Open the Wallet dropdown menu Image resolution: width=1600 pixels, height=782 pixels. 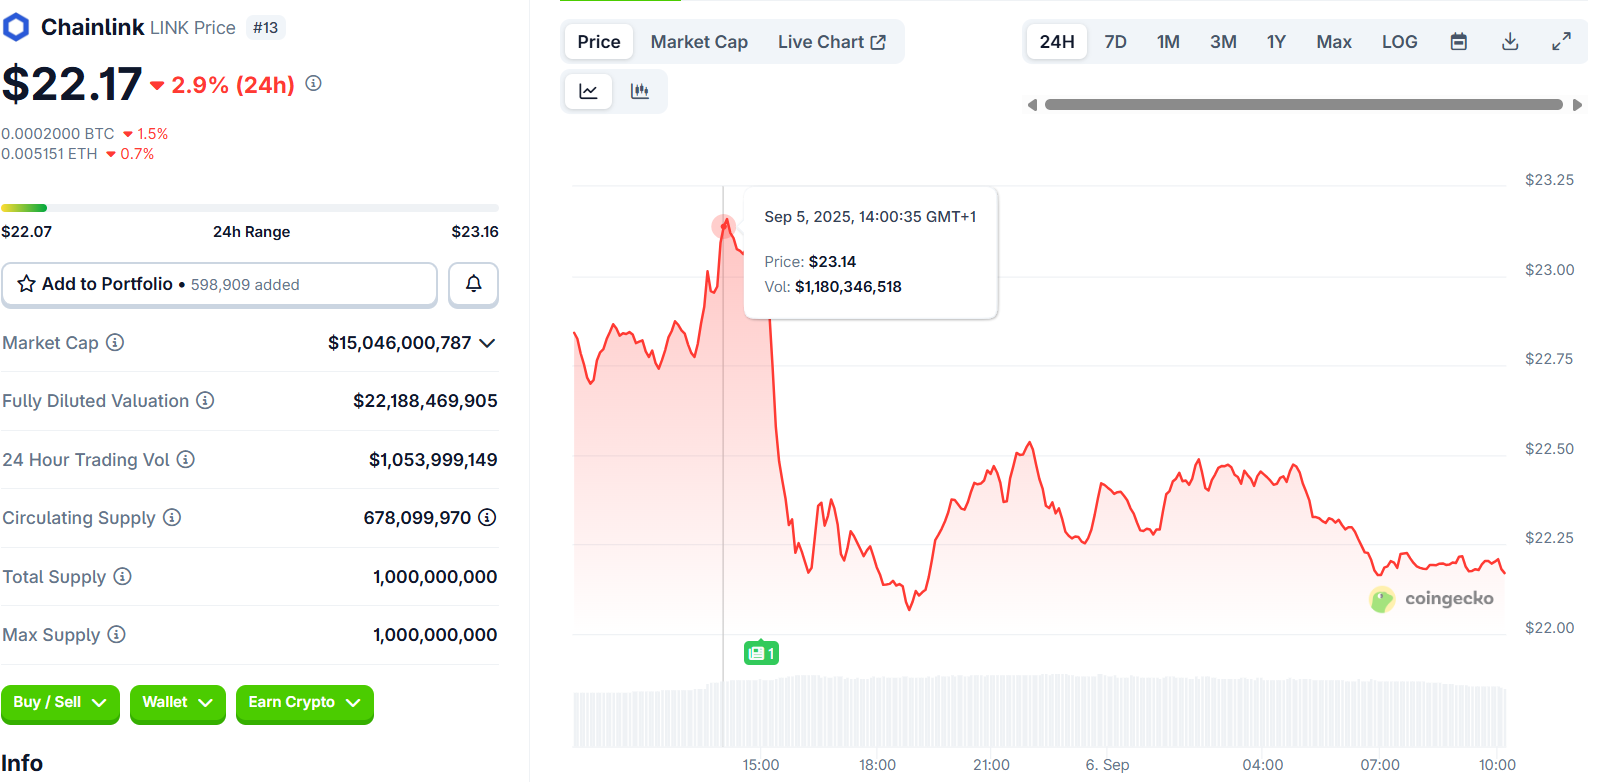(177, 703)
